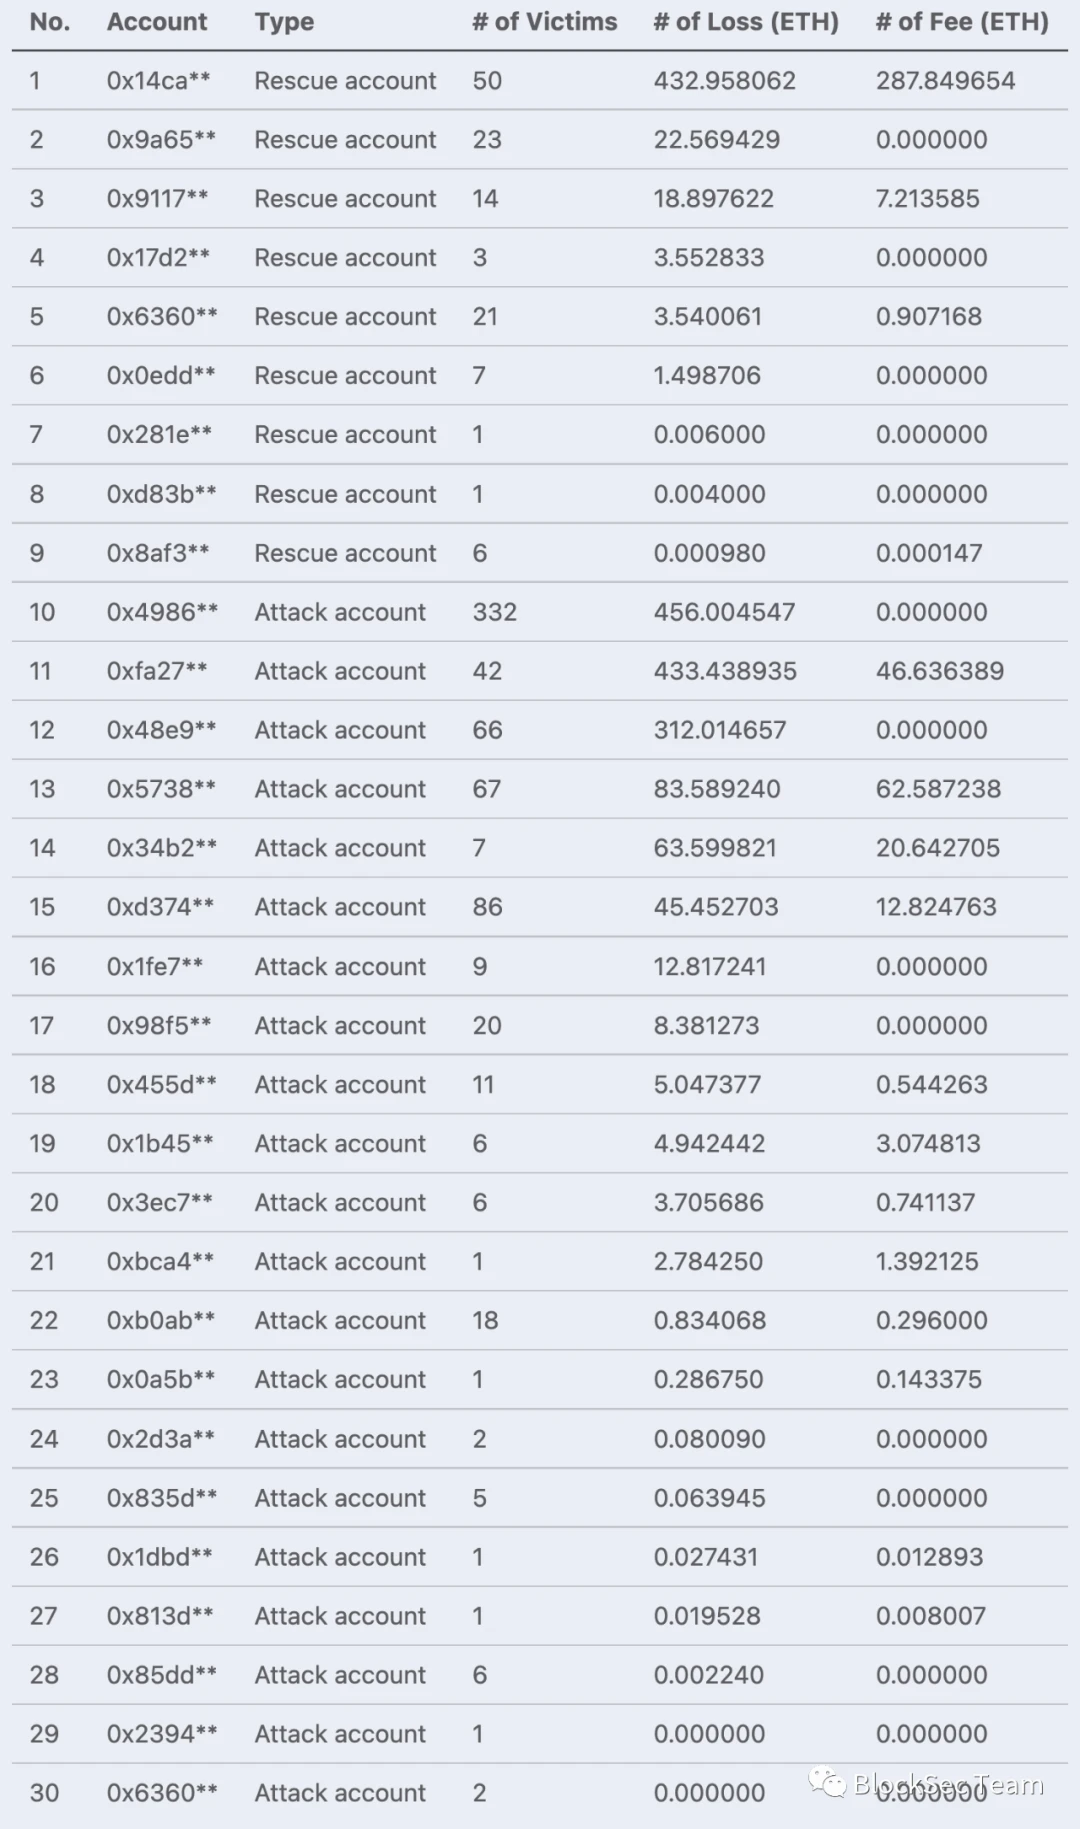Image resolution: width=1080 pixels, height=1829 pixels.
Task: Select fee value 20.642705
Action: coord(938,848)
